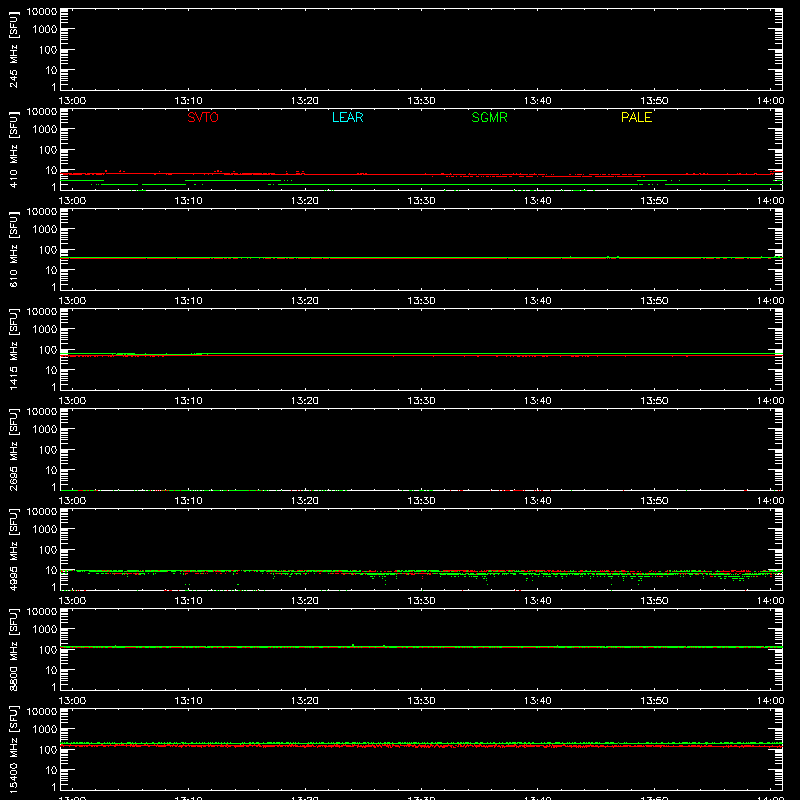This screenshot has width=800, height=800.
Task: Click the 10000 tick label on the 15400 MHz axis
Action: [42, 712]
